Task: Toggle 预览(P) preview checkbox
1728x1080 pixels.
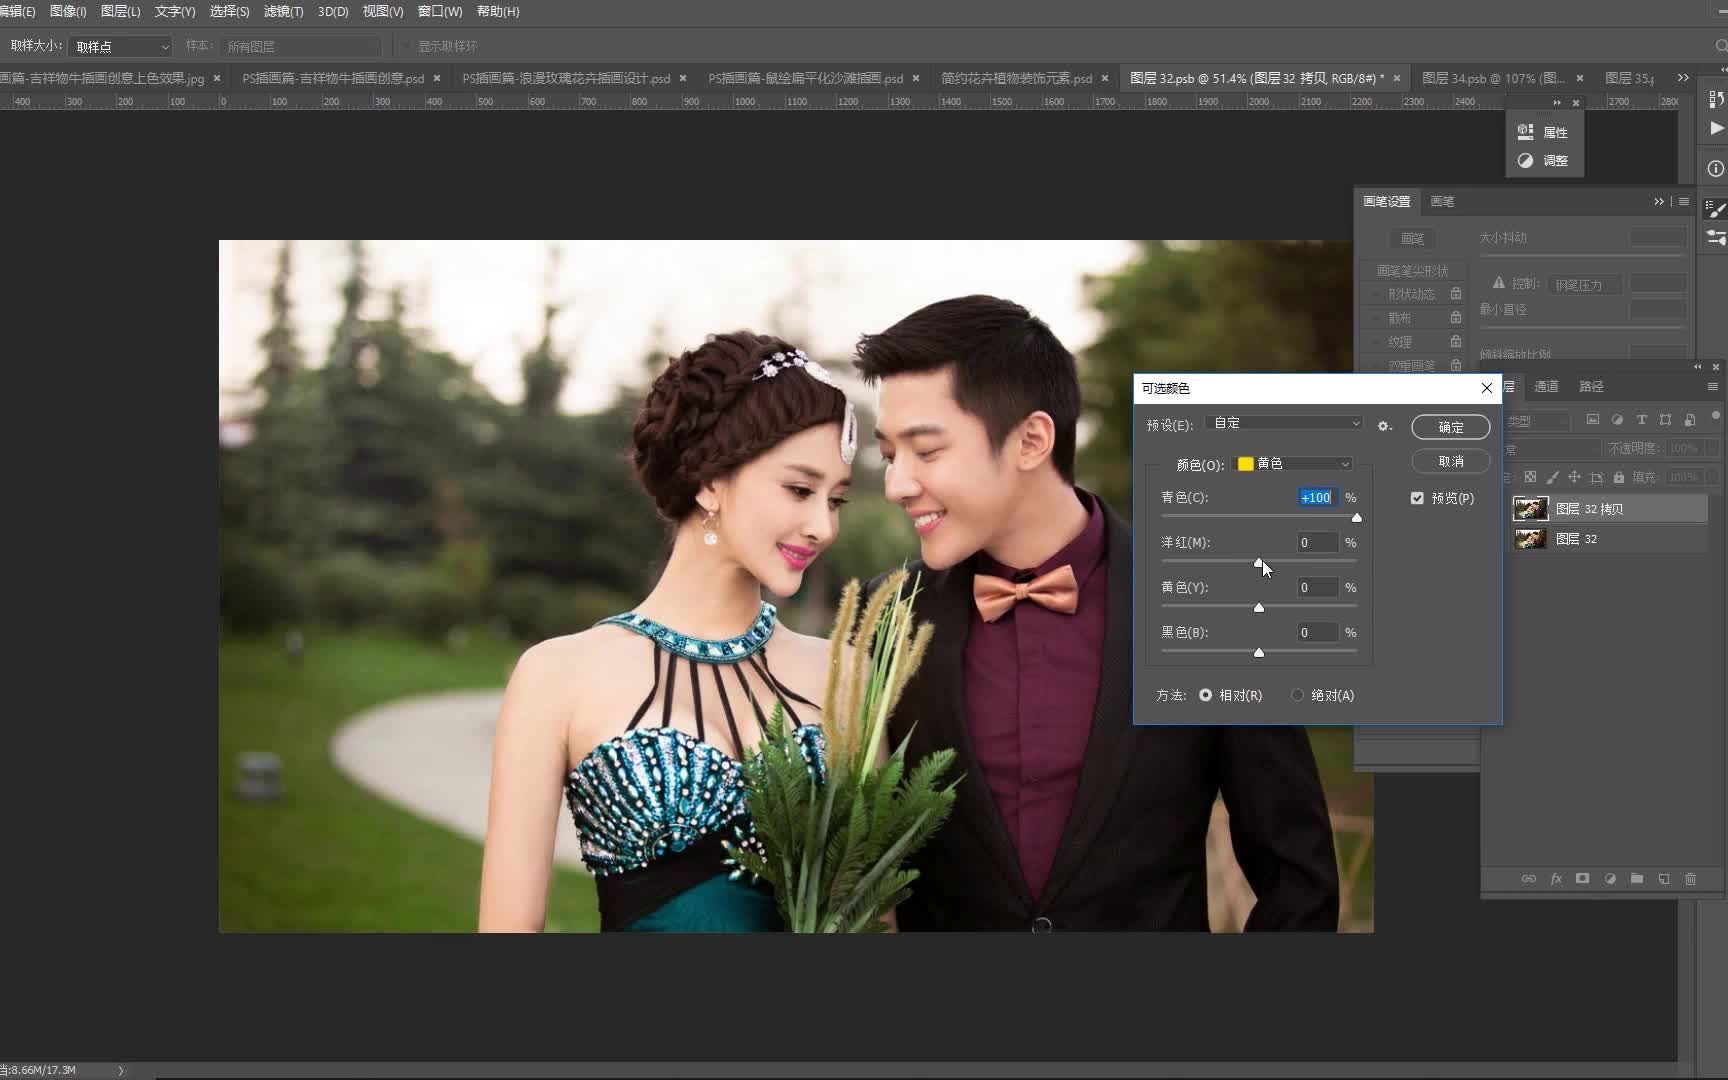Action: [x=1417, y=498]
